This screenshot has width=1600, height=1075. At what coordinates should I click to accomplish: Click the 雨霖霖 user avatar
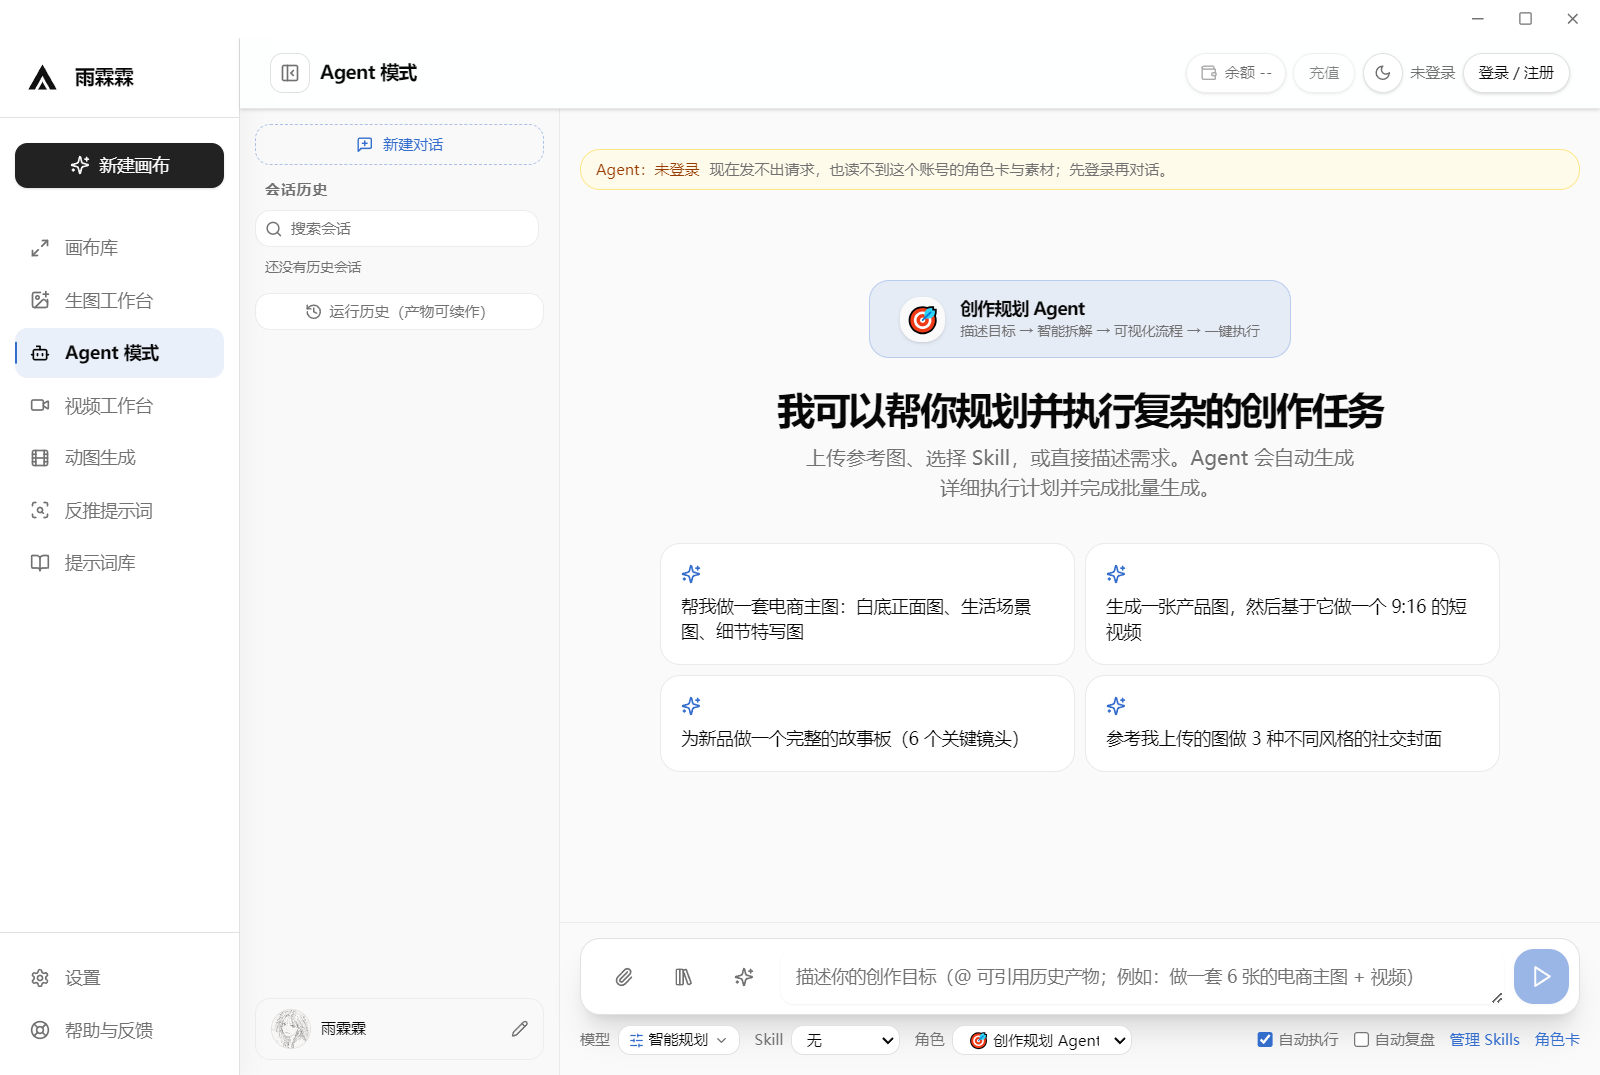point(291,1028)
